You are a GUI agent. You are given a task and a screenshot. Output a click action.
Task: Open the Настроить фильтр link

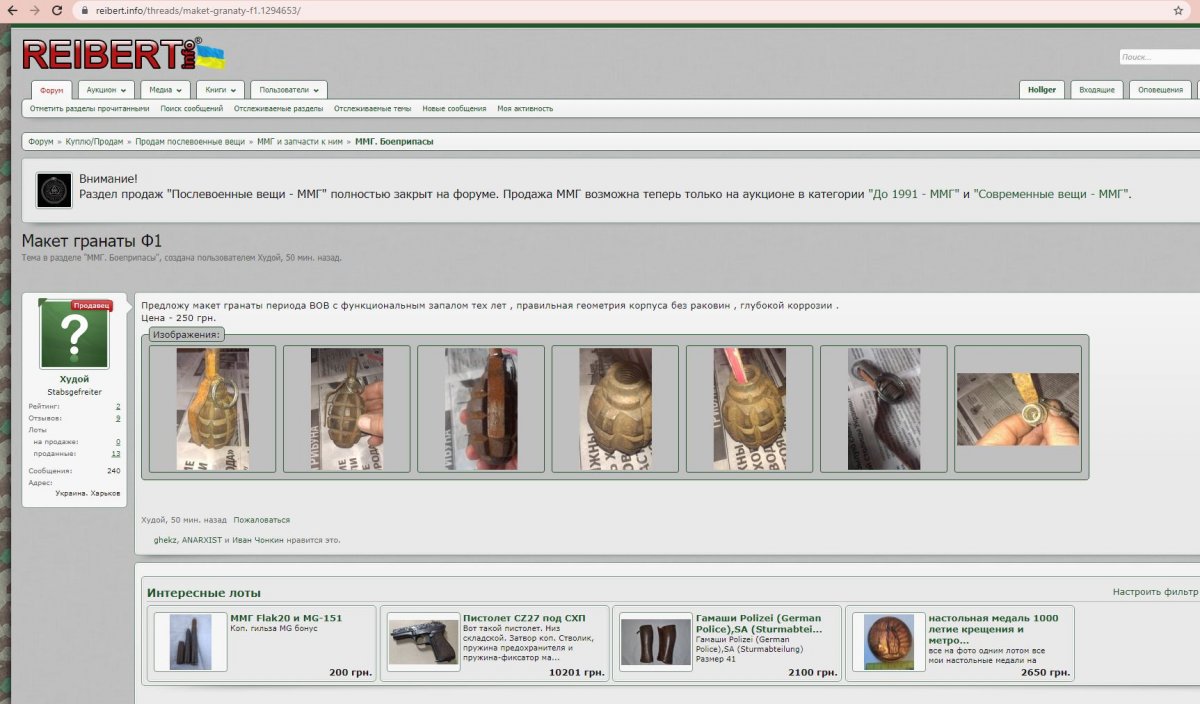click(1154, 592)
